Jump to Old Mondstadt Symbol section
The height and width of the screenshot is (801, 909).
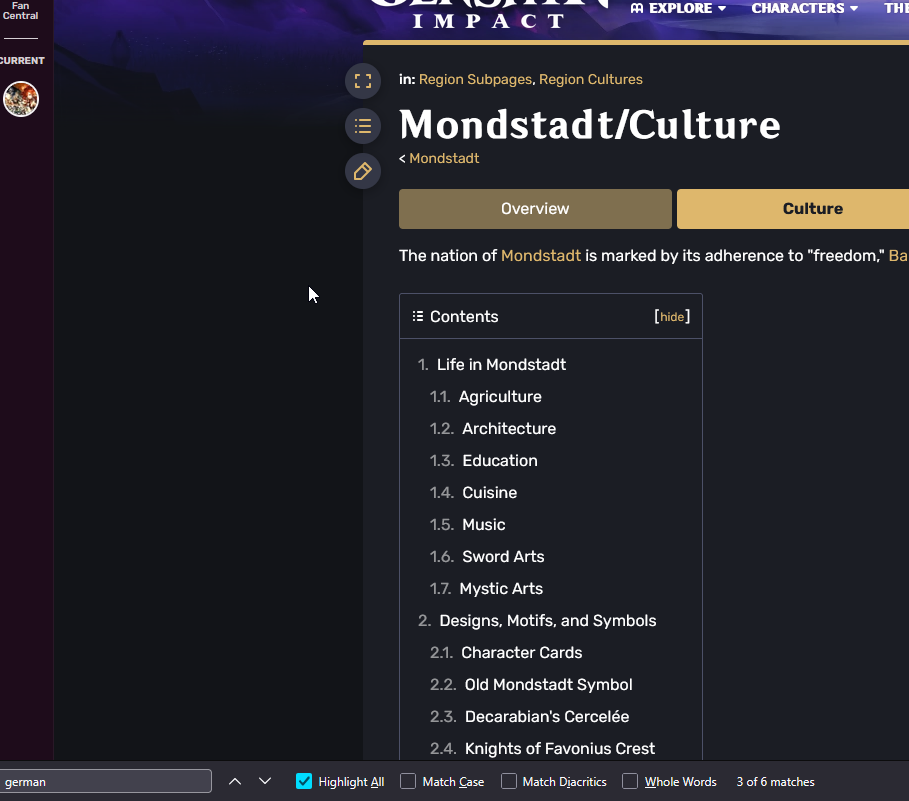click(548, 685)
